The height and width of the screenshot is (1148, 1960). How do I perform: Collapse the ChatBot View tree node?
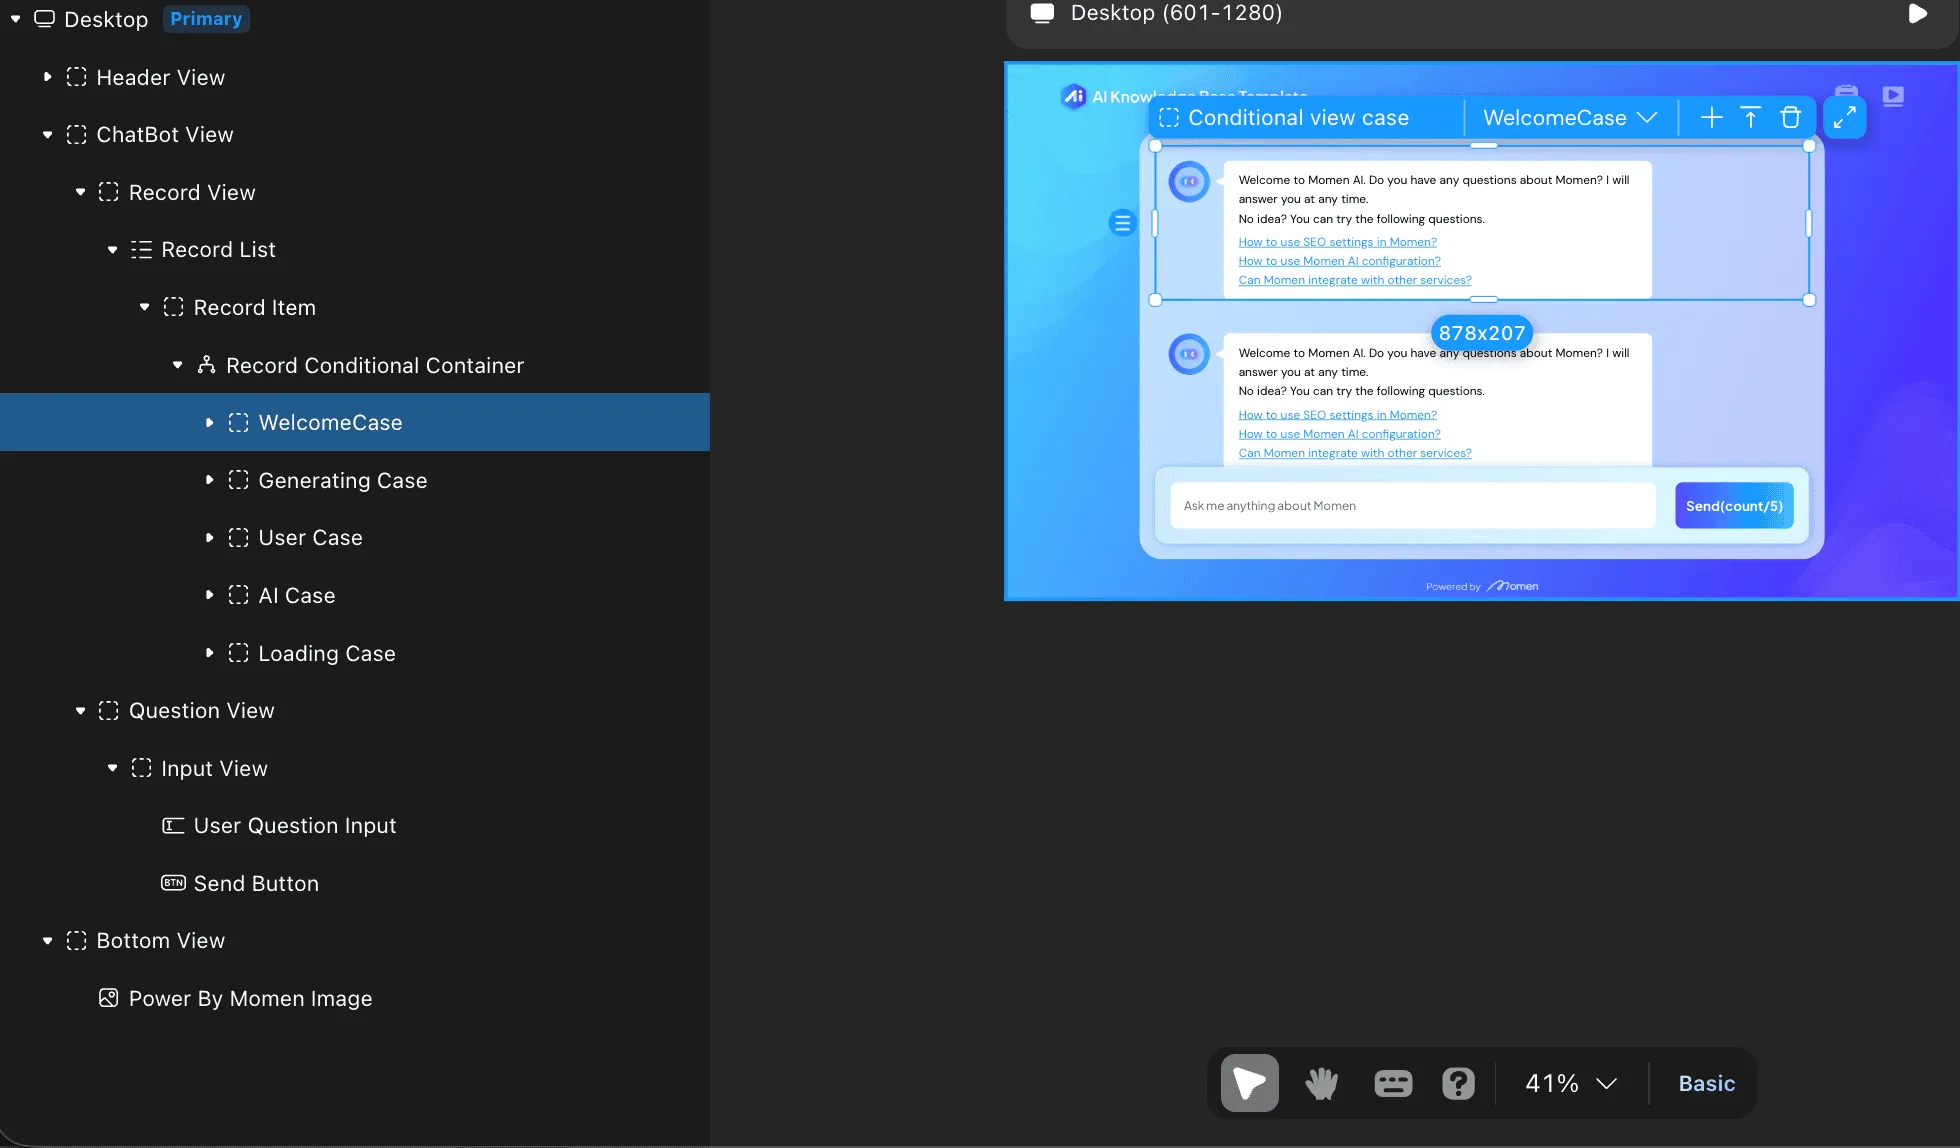pos(47,135)
